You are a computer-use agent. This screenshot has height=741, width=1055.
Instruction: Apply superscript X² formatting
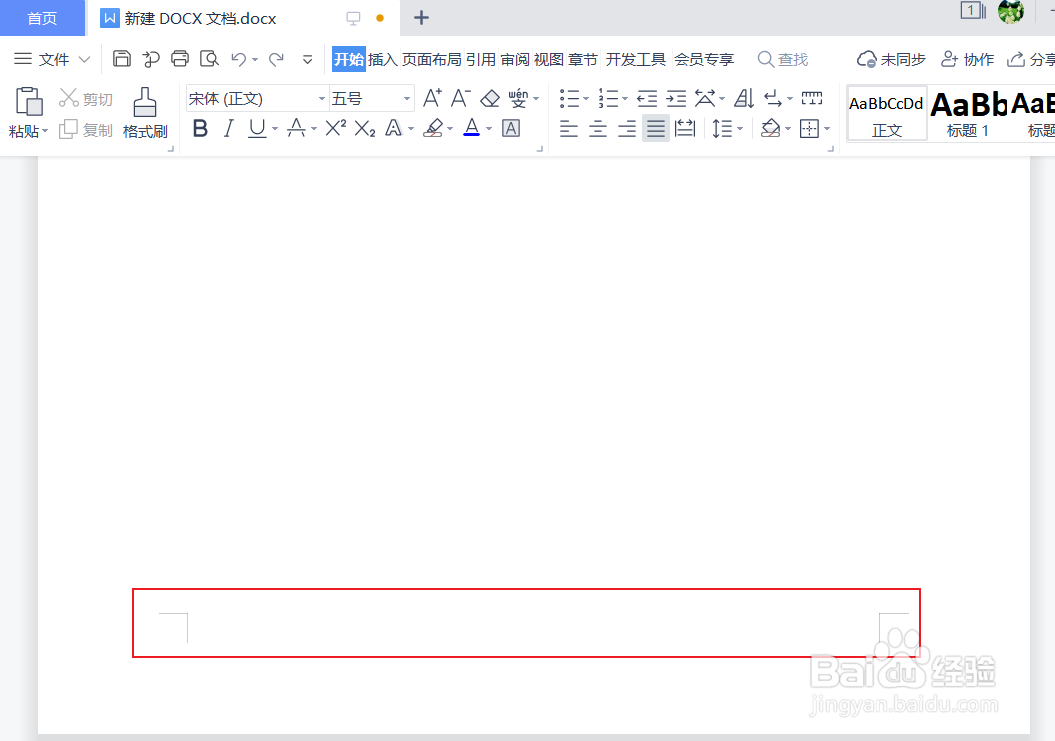coord(335,128)
